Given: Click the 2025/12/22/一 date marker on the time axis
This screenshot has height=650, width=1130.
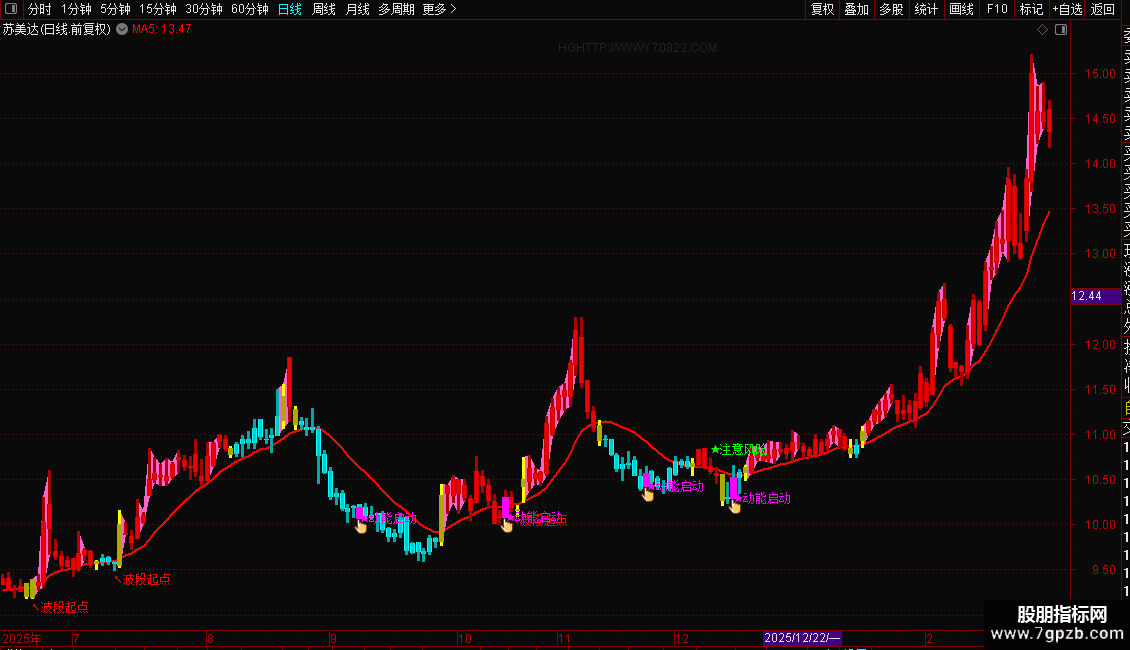Looking at the screenshot, I should click(x=801, y=638).
